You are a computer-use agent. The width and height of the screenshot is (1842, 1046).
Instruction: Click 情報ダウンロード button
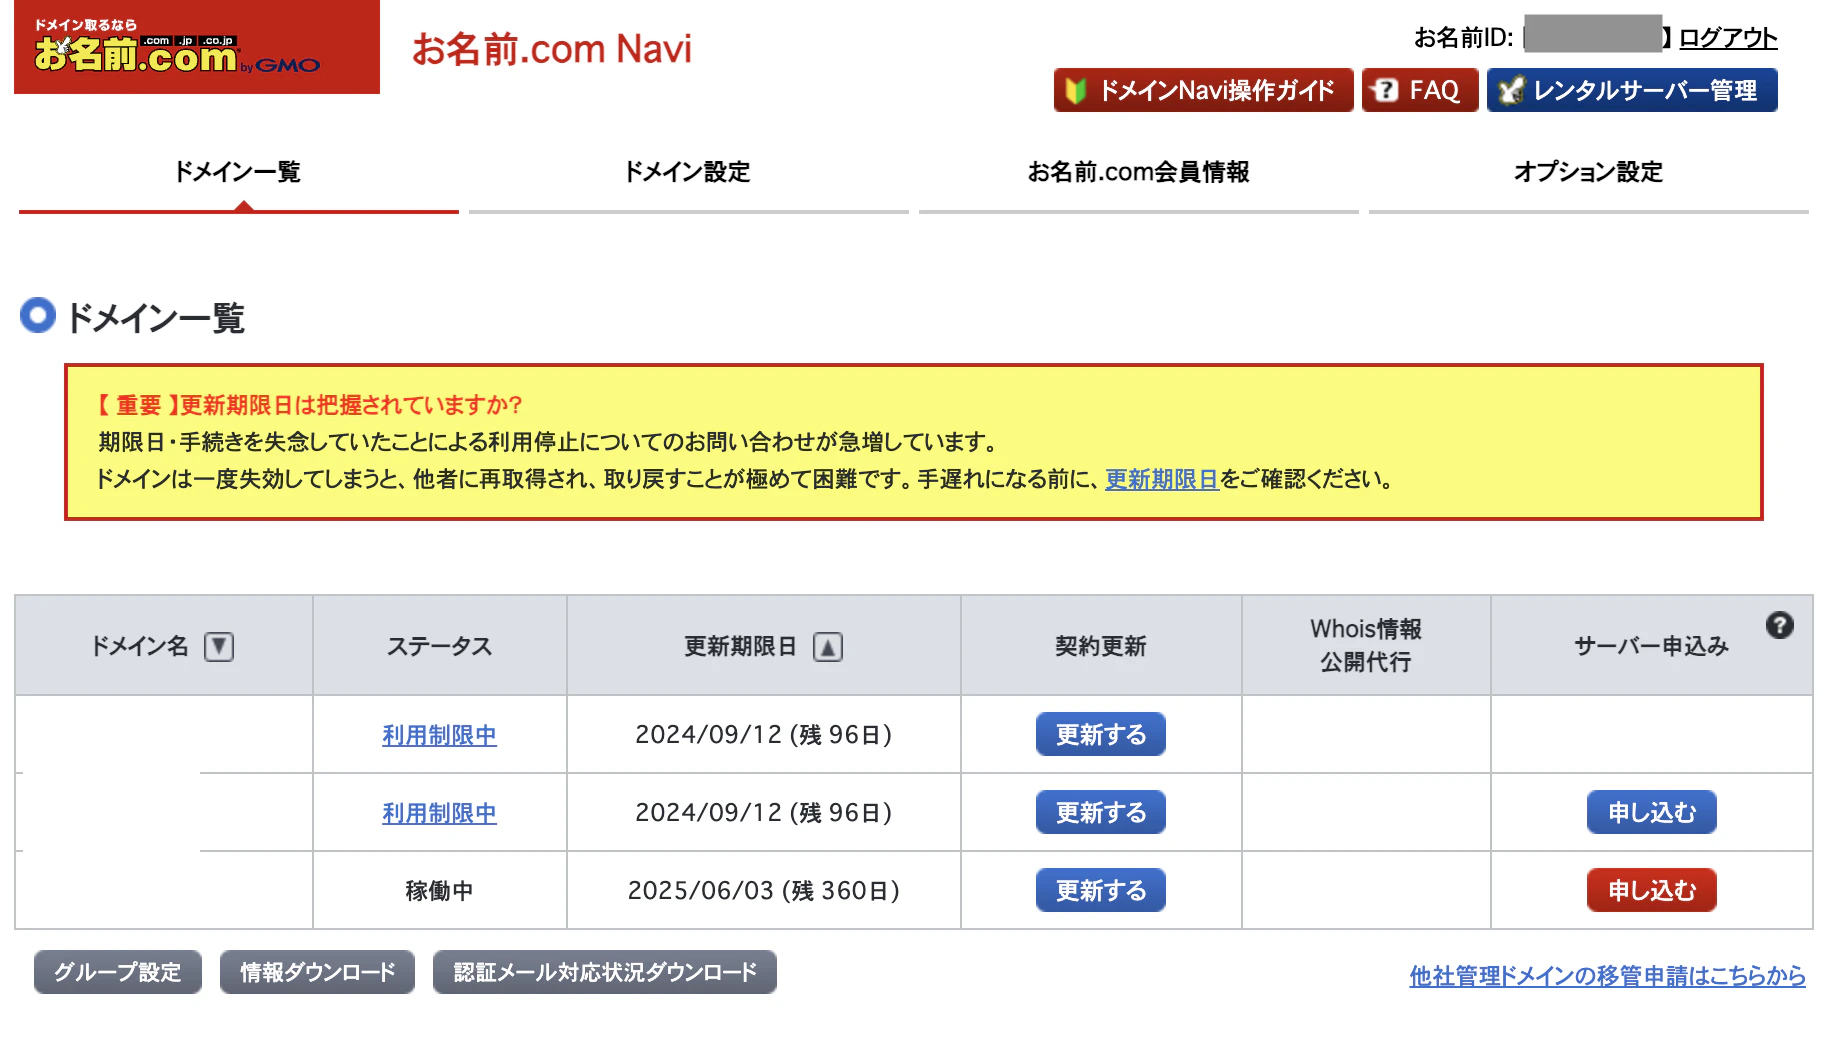click(x=318, y=972)
